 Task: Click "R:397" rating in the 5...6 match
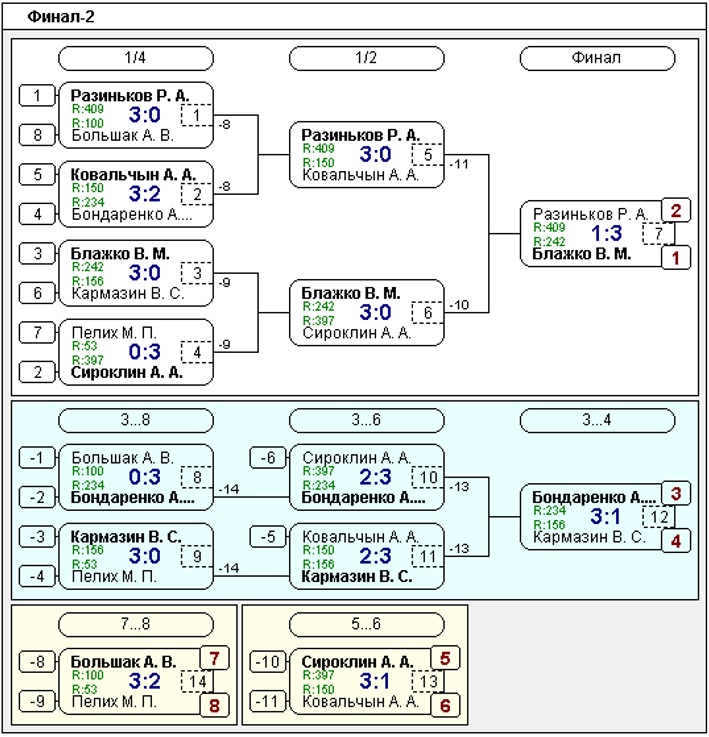[318, 675]
